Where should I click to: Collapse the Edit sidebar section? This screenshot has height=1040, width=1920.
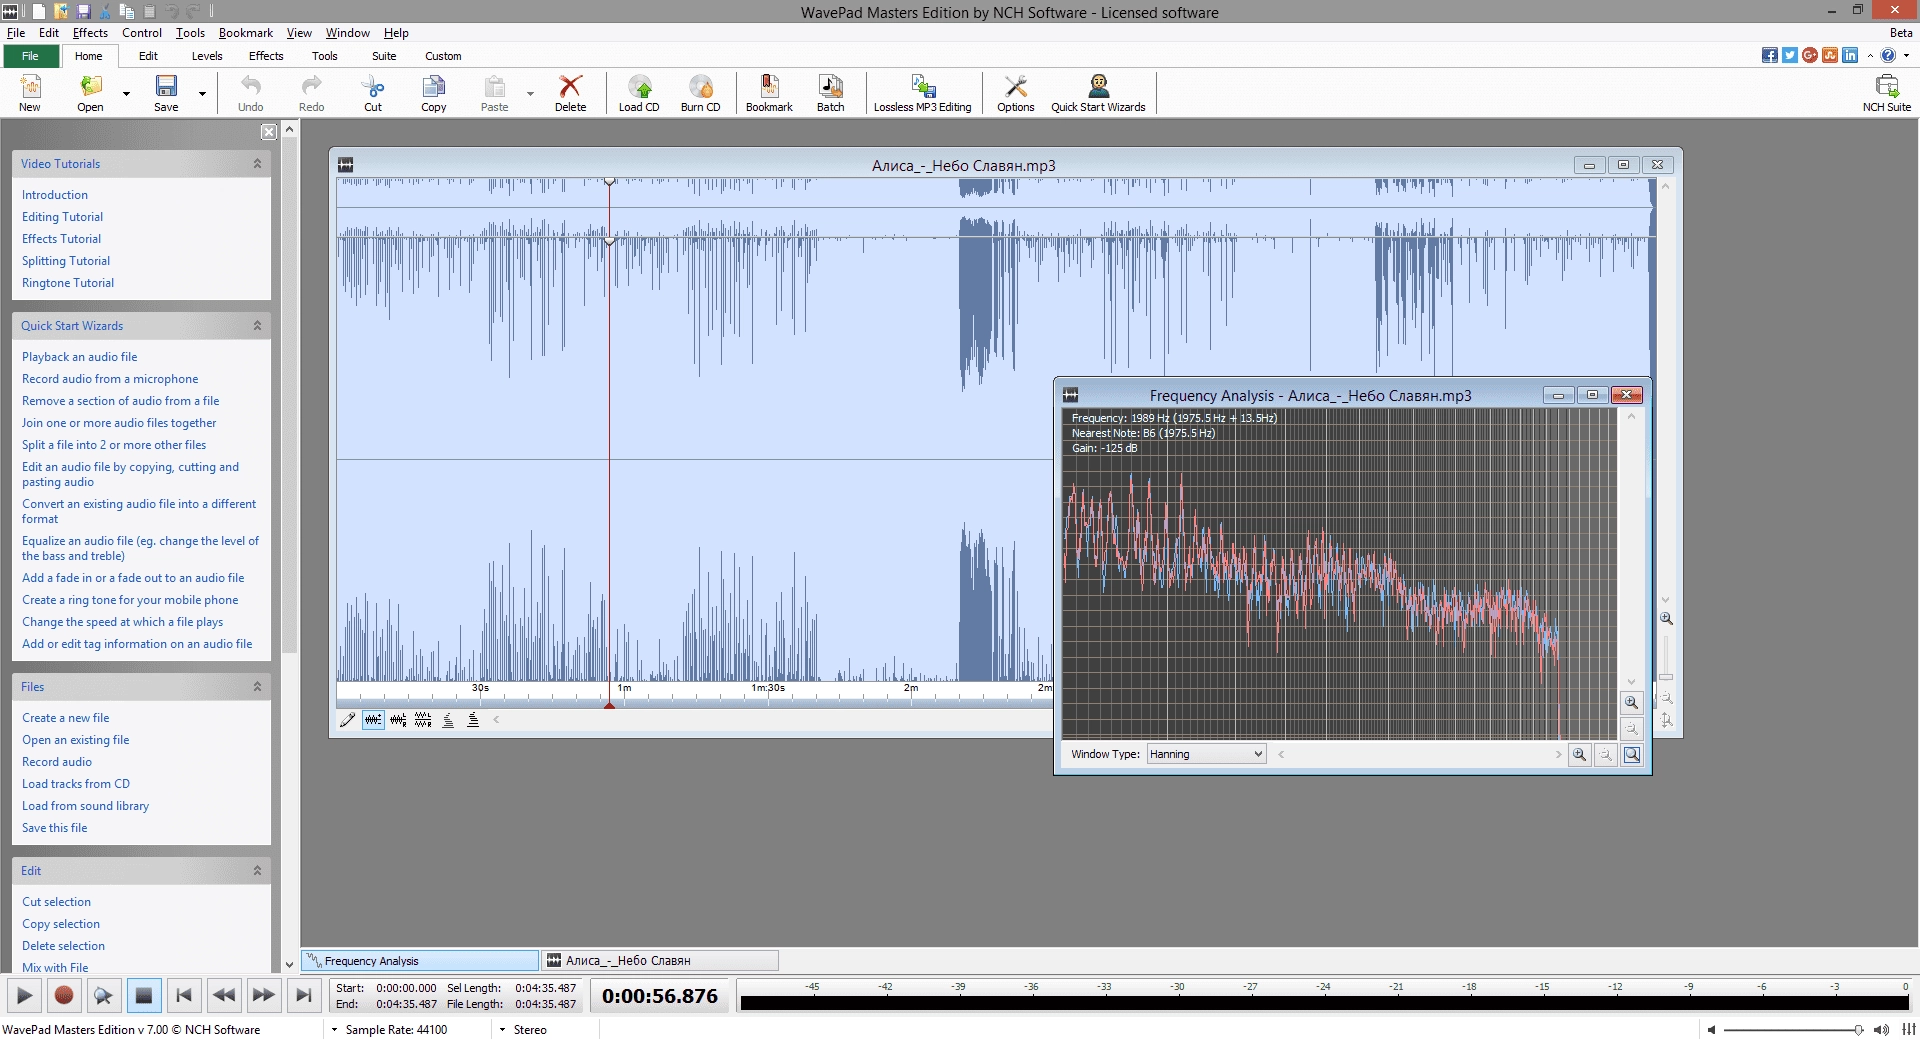(257, 871)
